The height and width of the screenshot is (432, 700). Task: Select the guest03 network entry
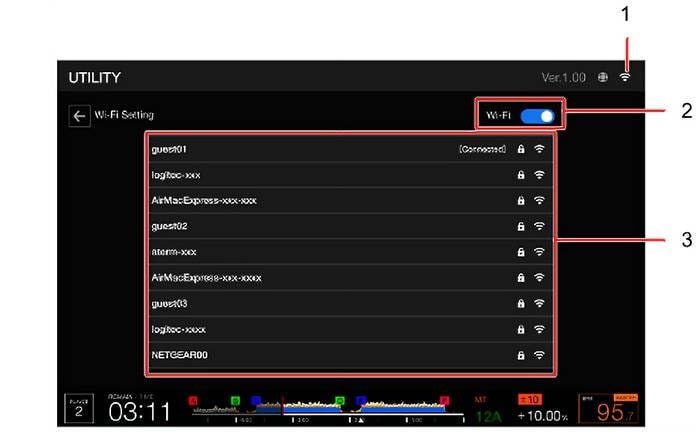[300, 303]
